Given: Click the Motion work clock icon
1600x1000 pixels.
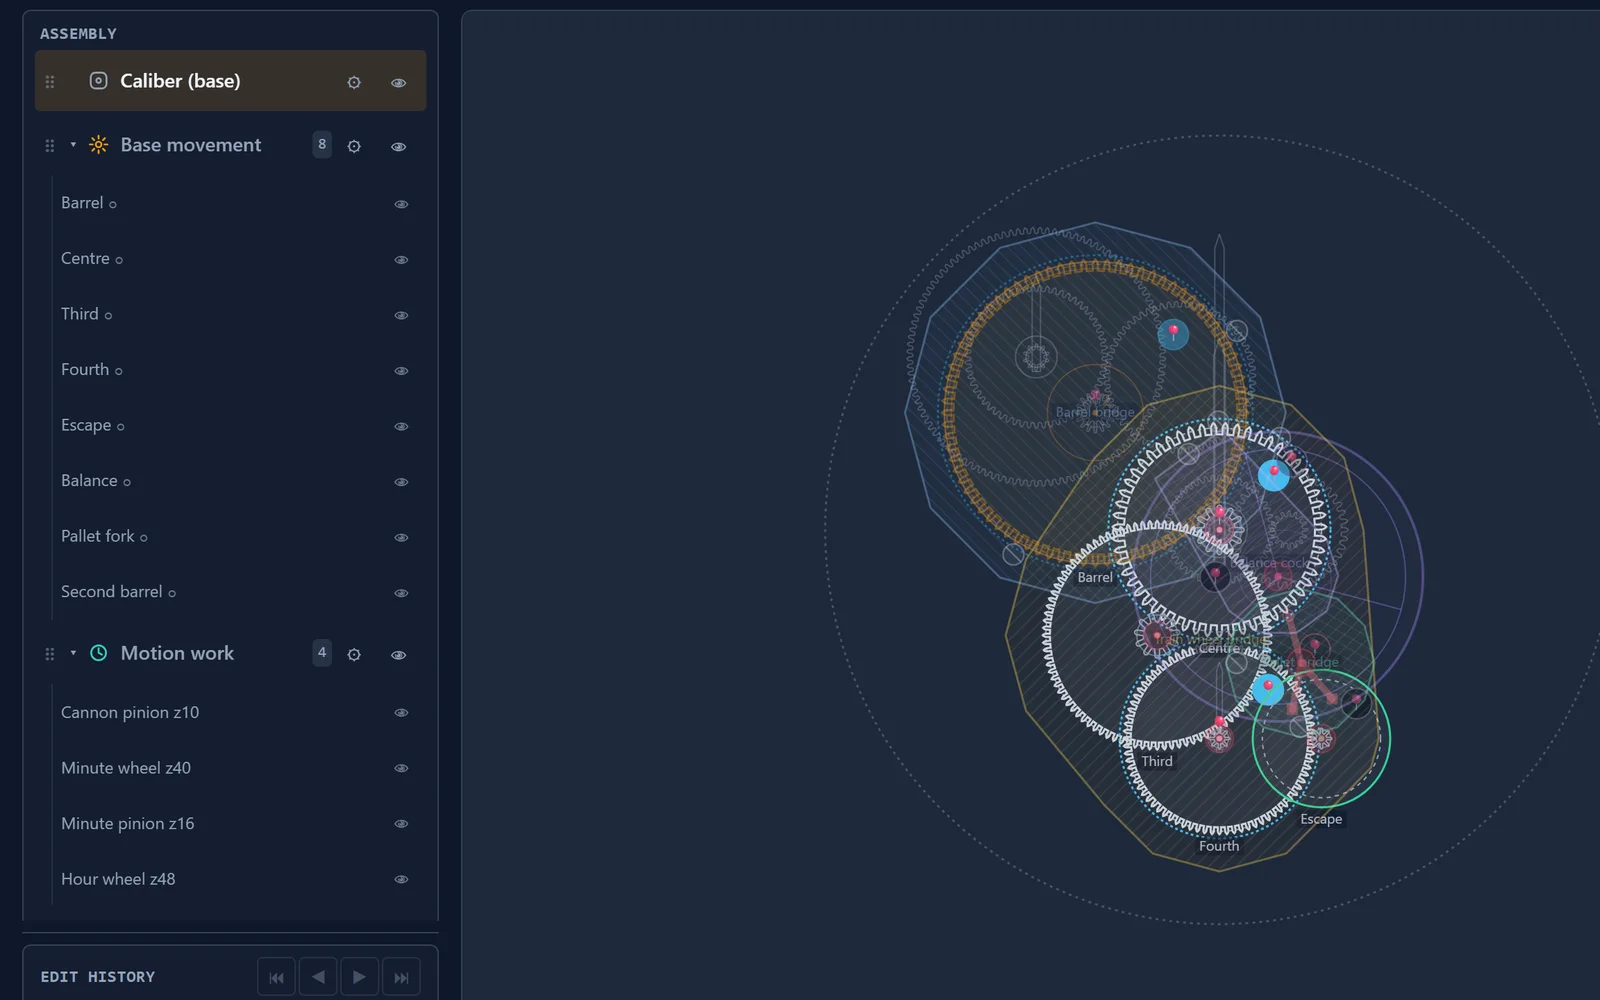Looking at the screenshot, I should click(98, 653).
